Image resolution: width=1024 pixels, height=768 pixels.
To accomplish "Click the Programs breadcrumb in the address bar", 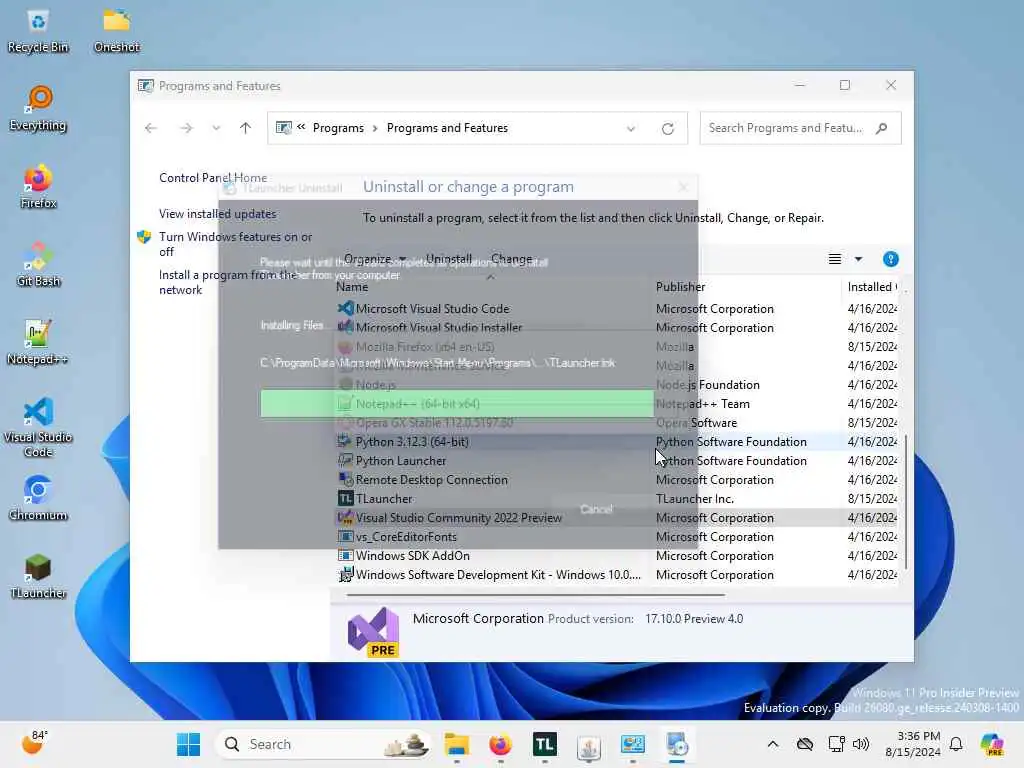I will (338, 128).
